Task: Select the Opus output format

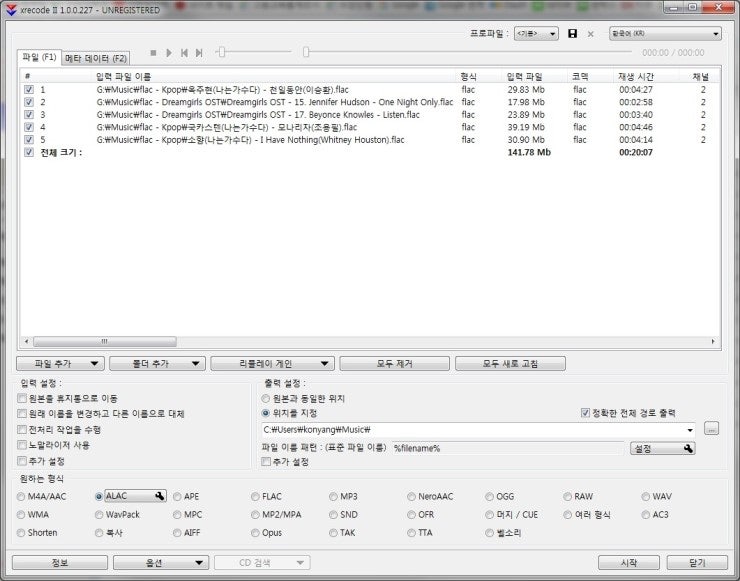Action: (267, 533)
